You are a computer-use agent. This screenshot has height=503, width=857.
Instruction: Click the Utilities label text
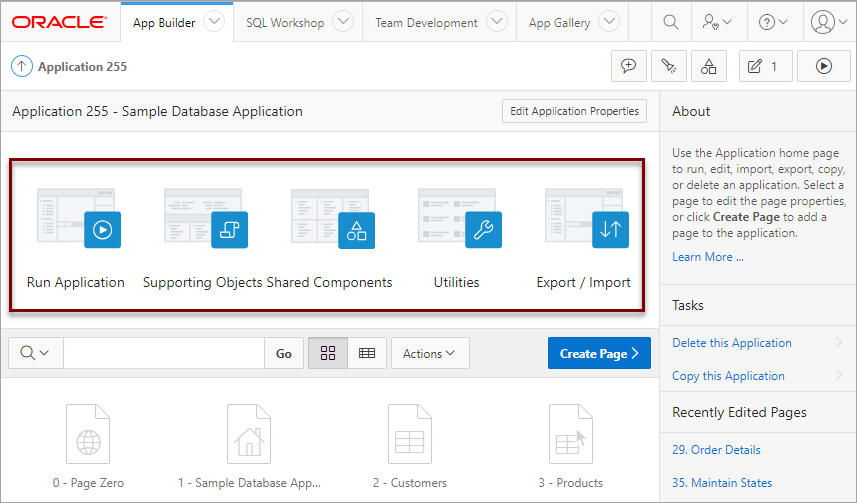(456, 283)
